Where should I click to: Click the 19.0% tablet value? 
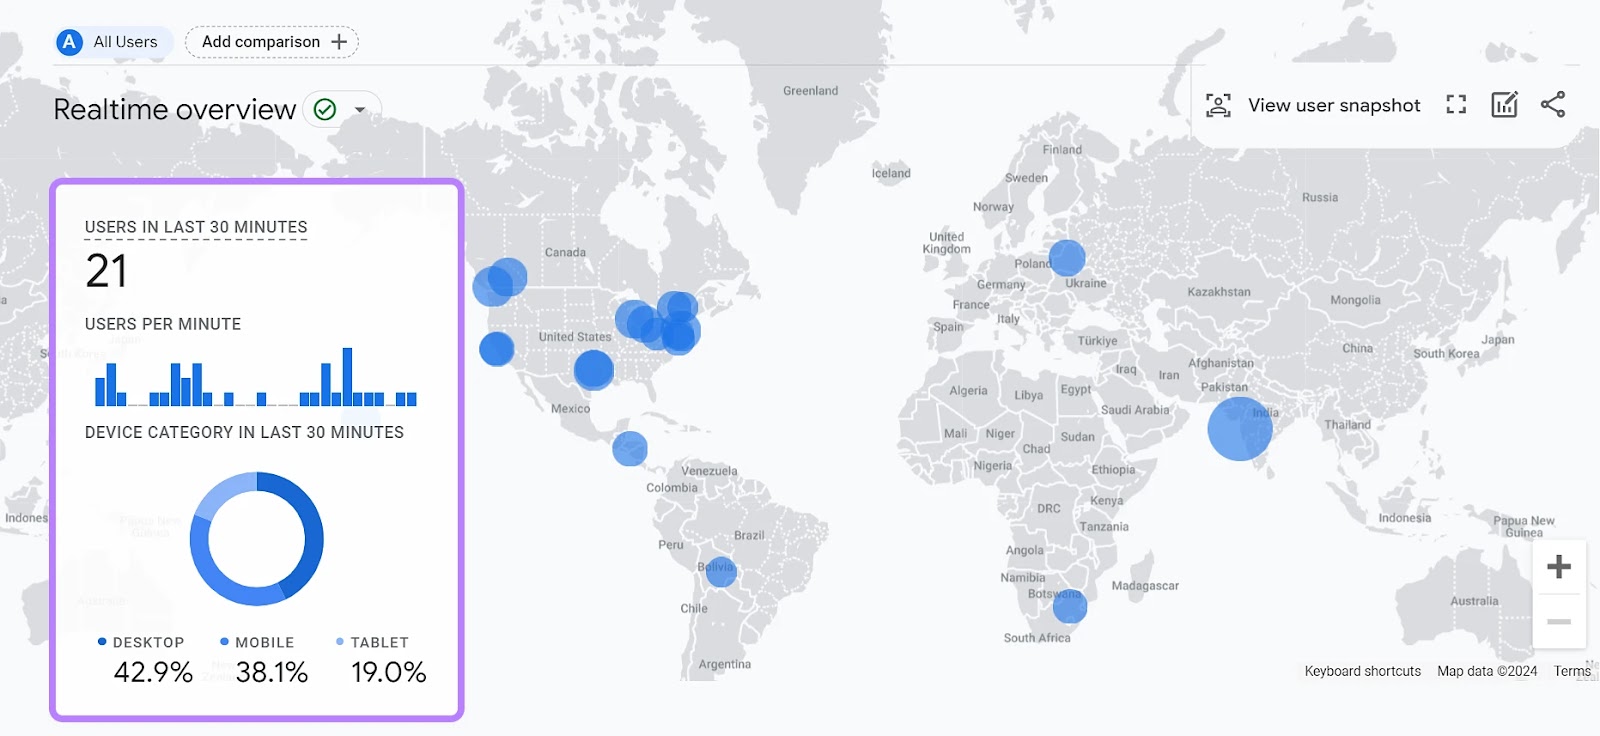[388, 672]
